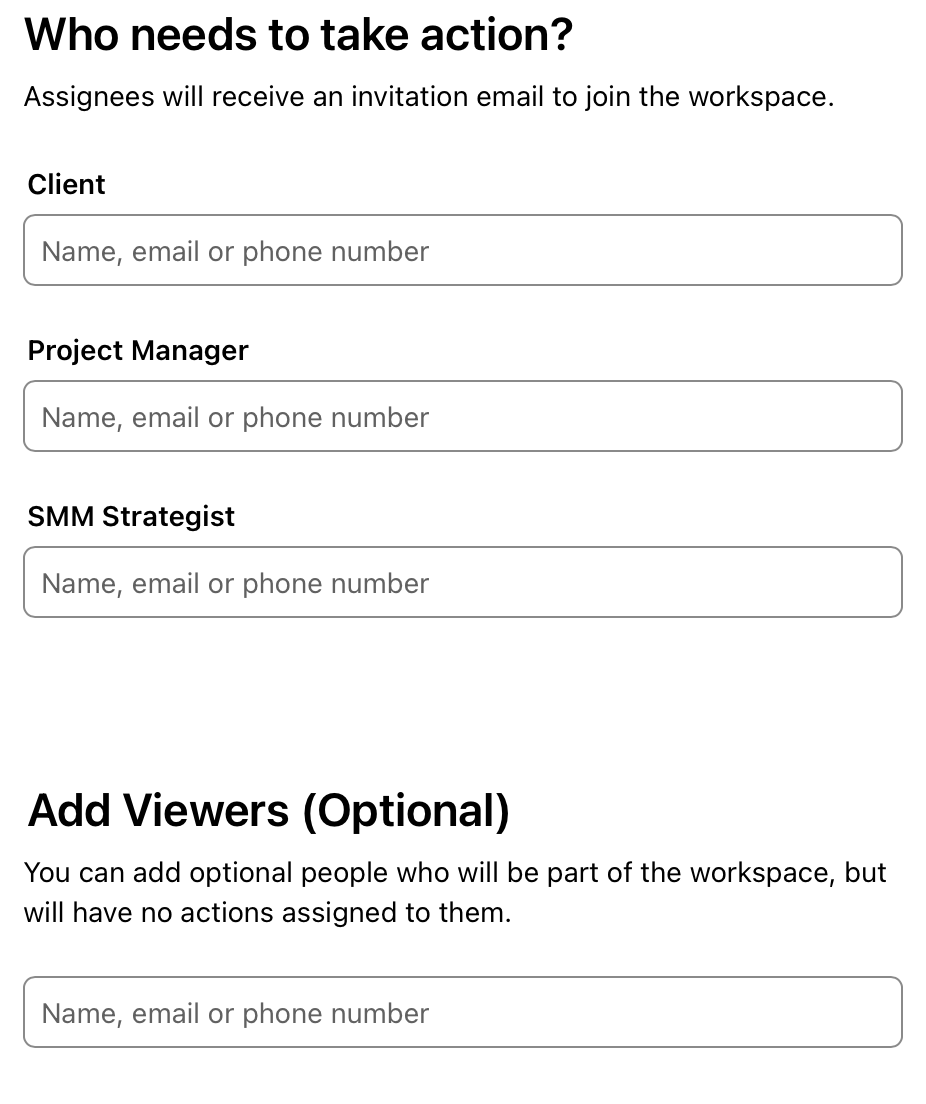Screen dimensions: 926x1104
Task: Focus the Add Viewers input field
Action: [x=463, y=1012]
